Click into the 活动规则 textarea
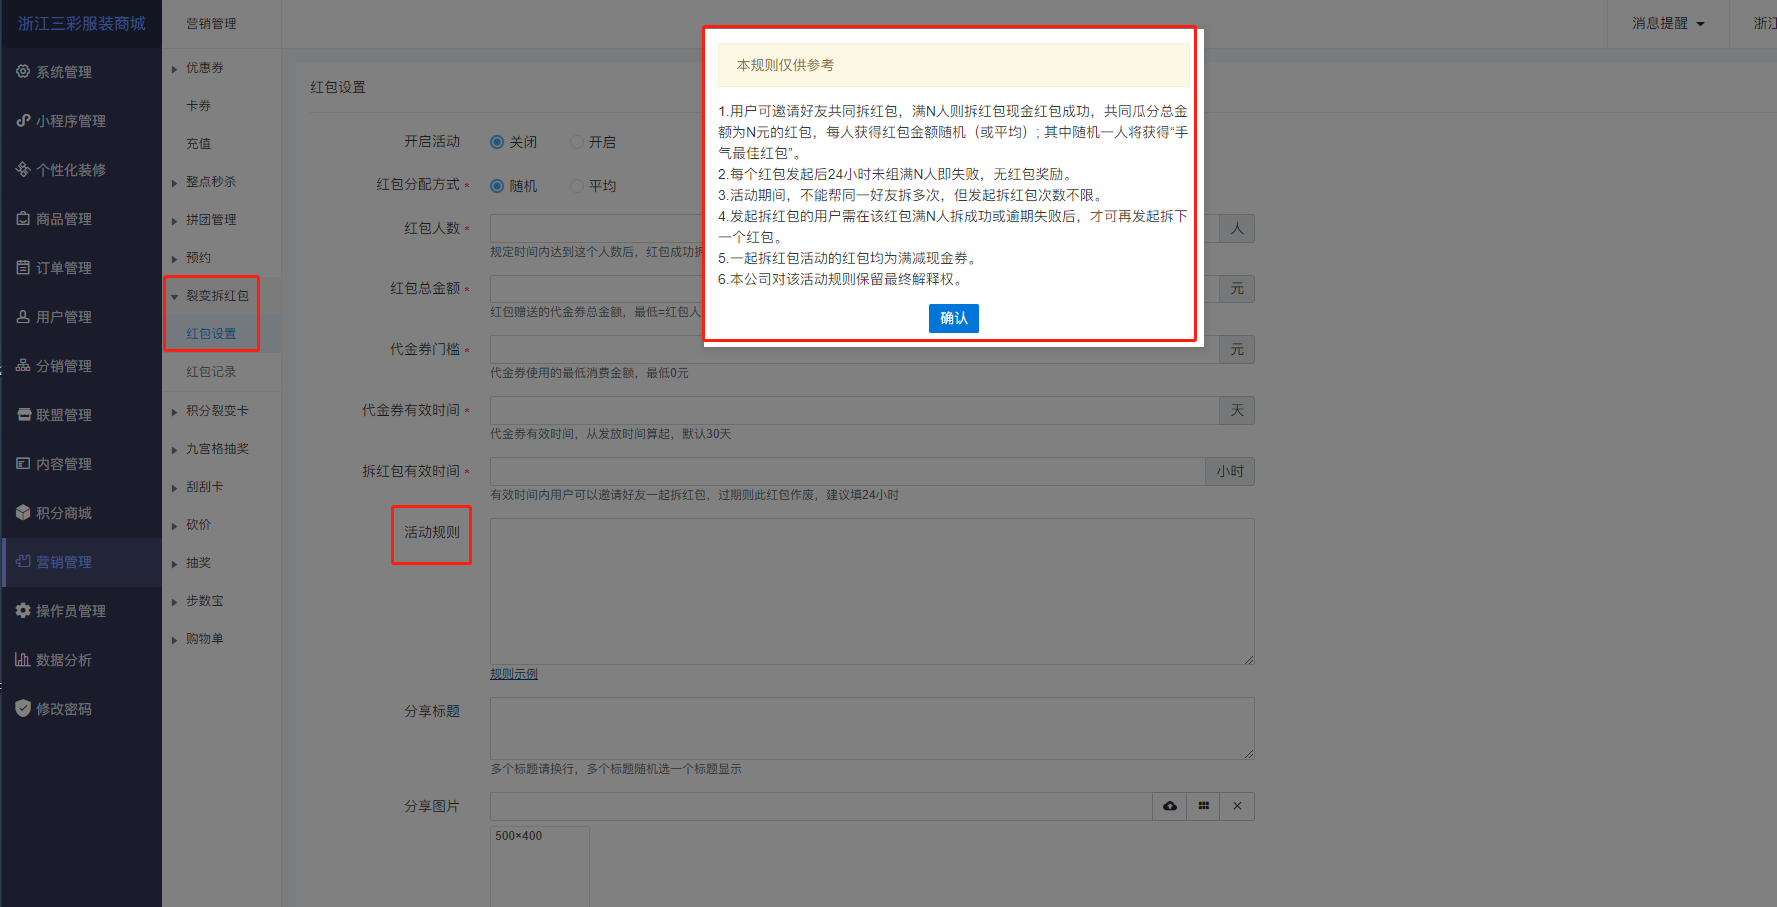The height and width of the screenshot is (907, 1777). [x=872, y=592]
